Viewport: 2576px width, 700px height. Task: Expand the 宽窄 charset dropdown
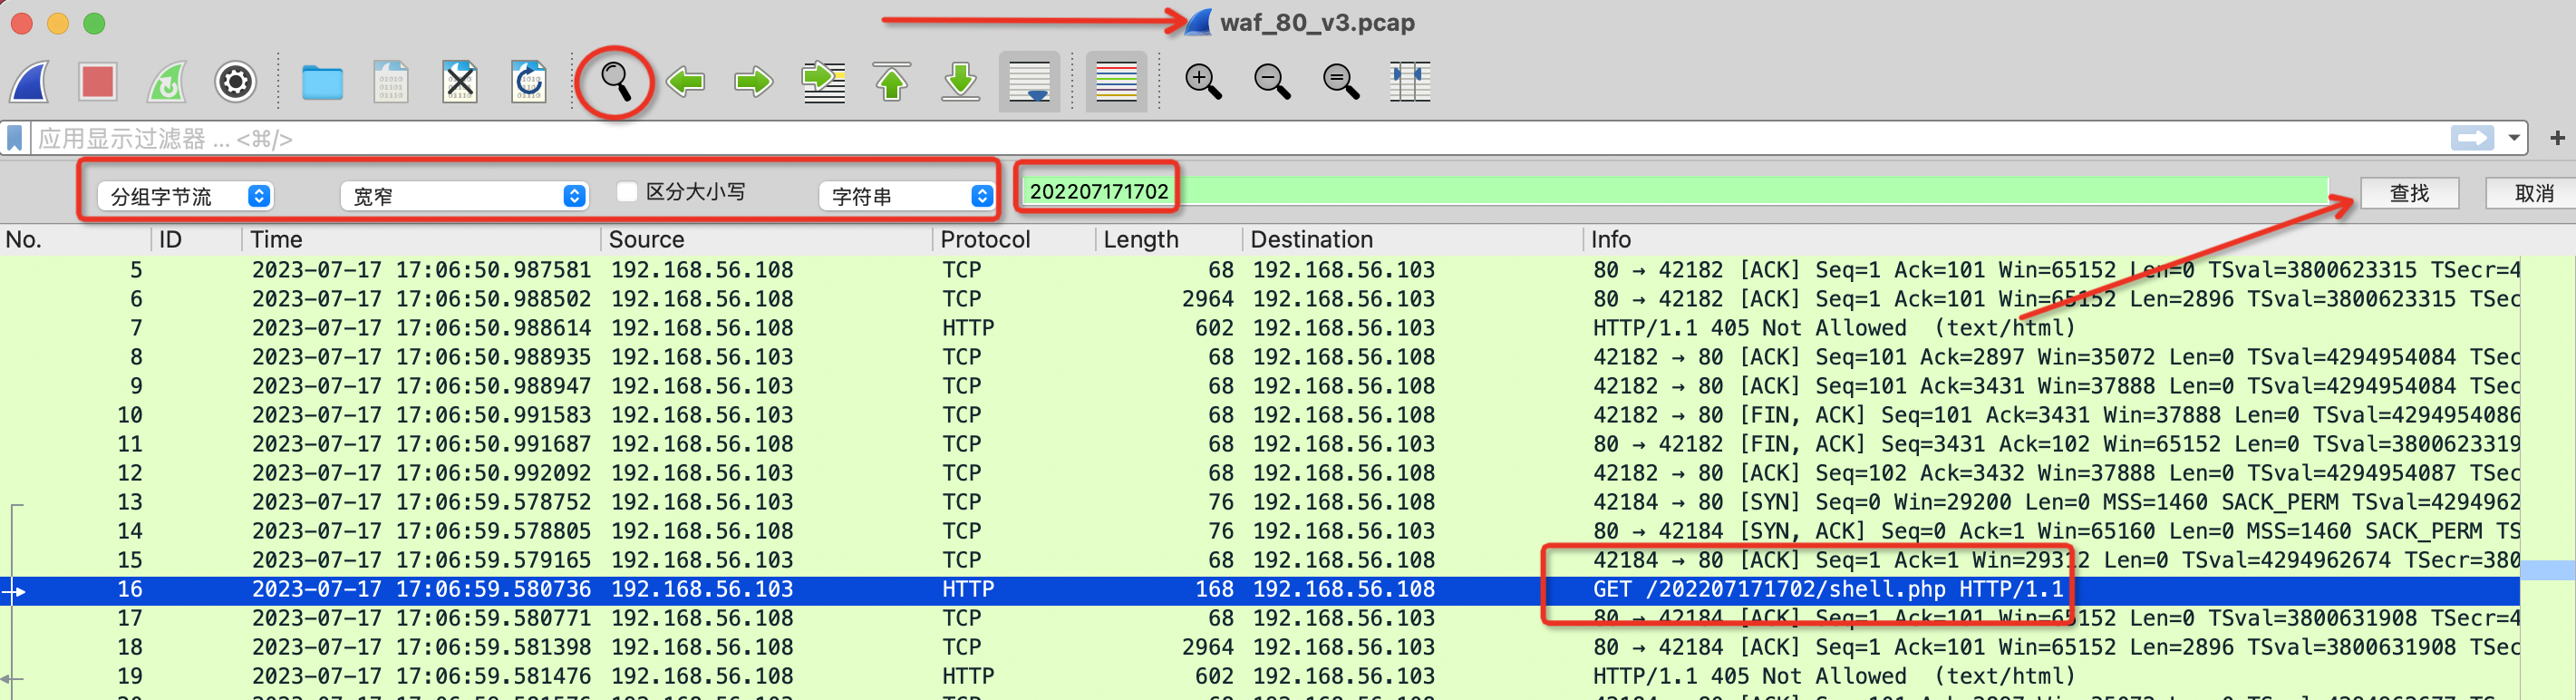[464, 196]
